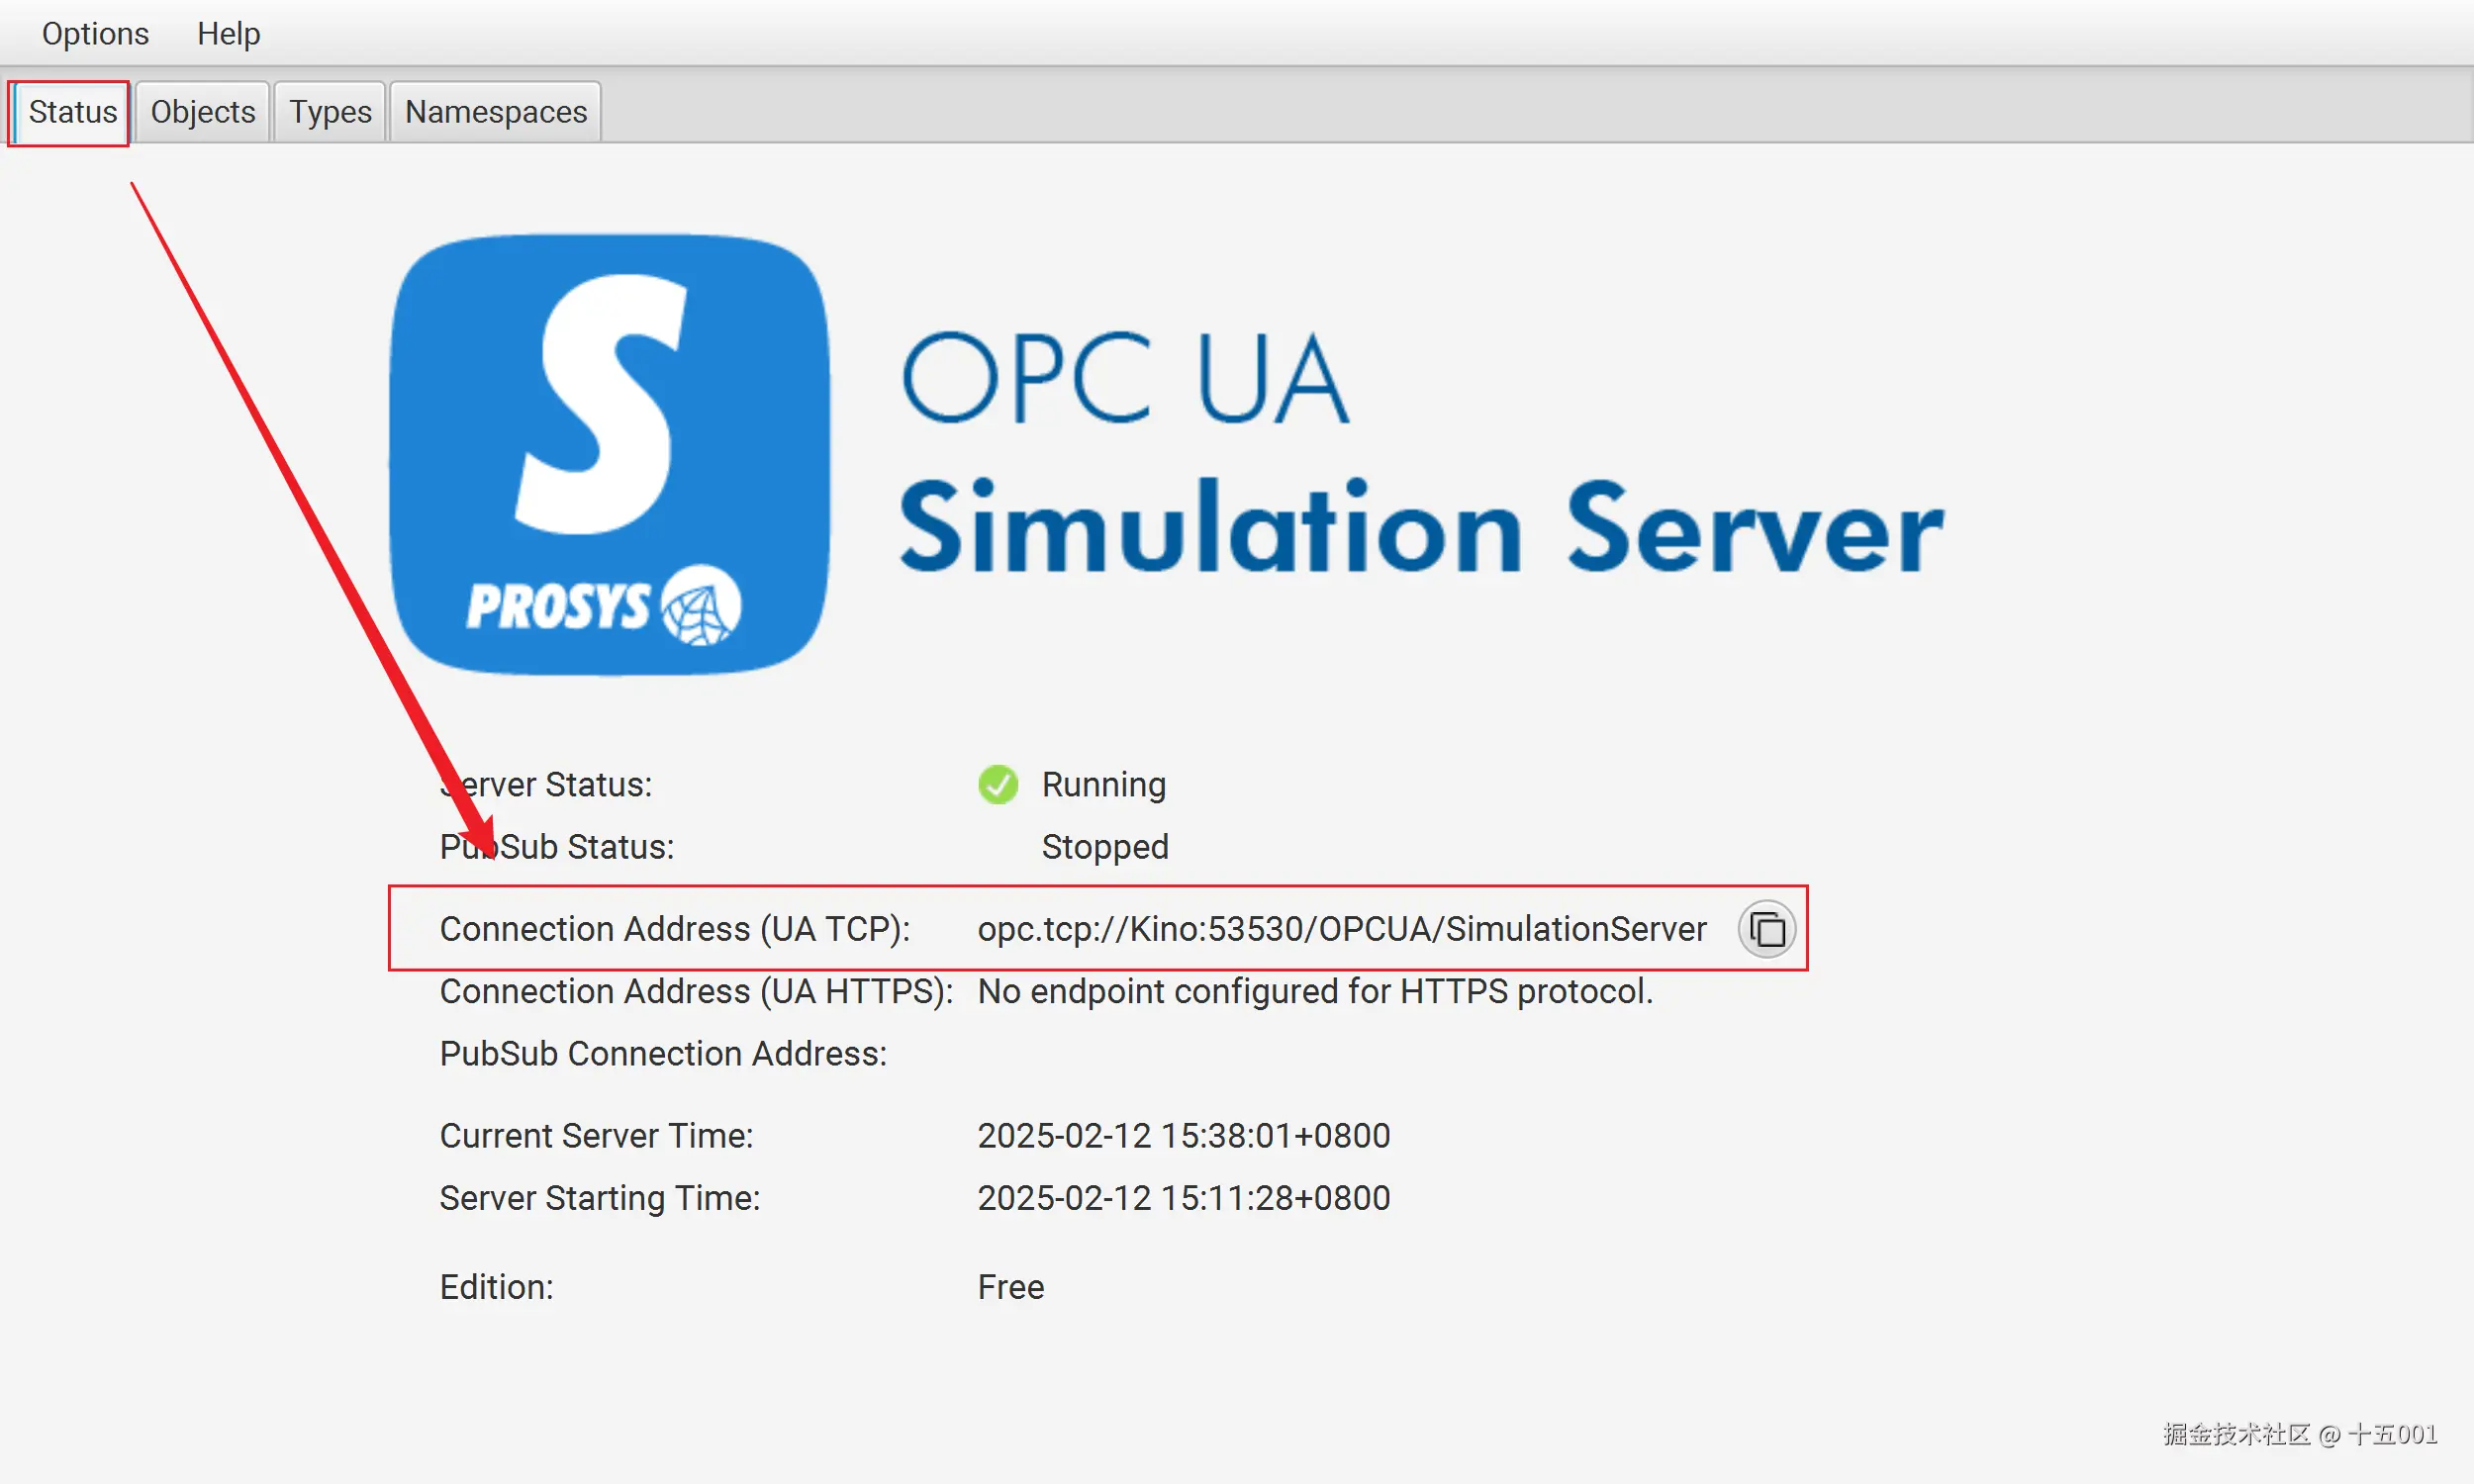Select the Namespaces tab
This screenshot has height=1484, width=2474.
(x=496, y=112)
